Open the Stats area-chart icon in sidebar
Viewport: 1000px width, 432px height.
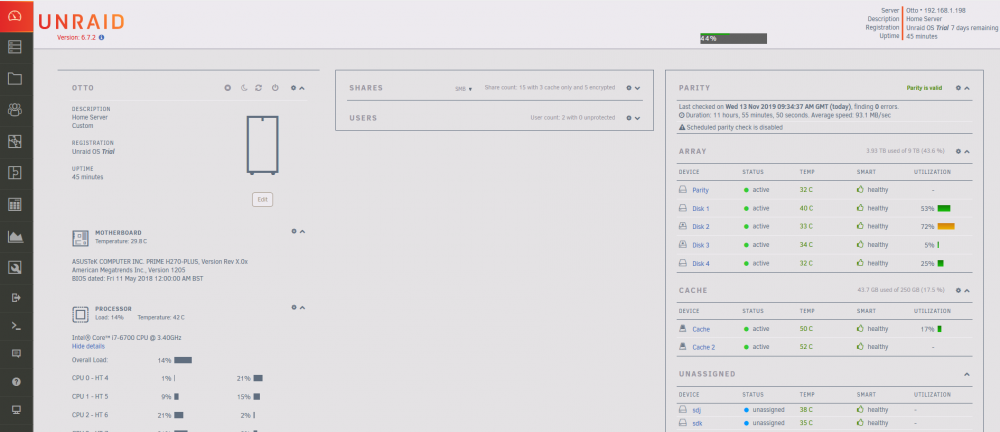click(15, 236)
